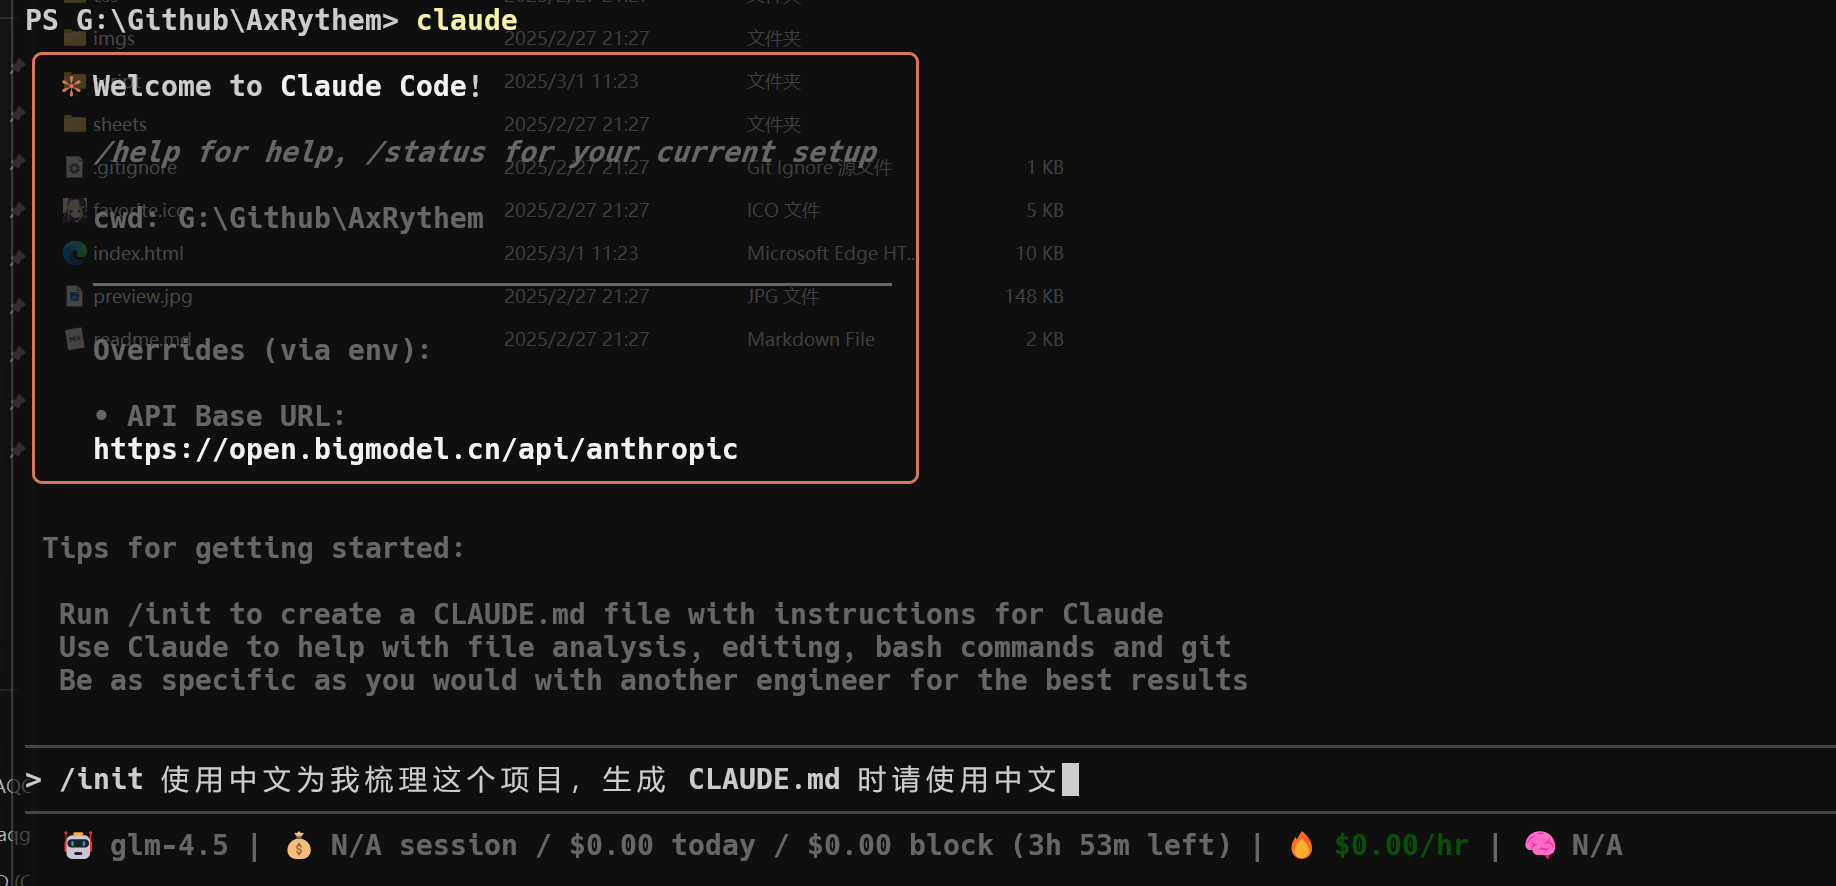This screenshot has width=1836, height=886.
Task: Click into the /init prompt input line
Action: 930,779
